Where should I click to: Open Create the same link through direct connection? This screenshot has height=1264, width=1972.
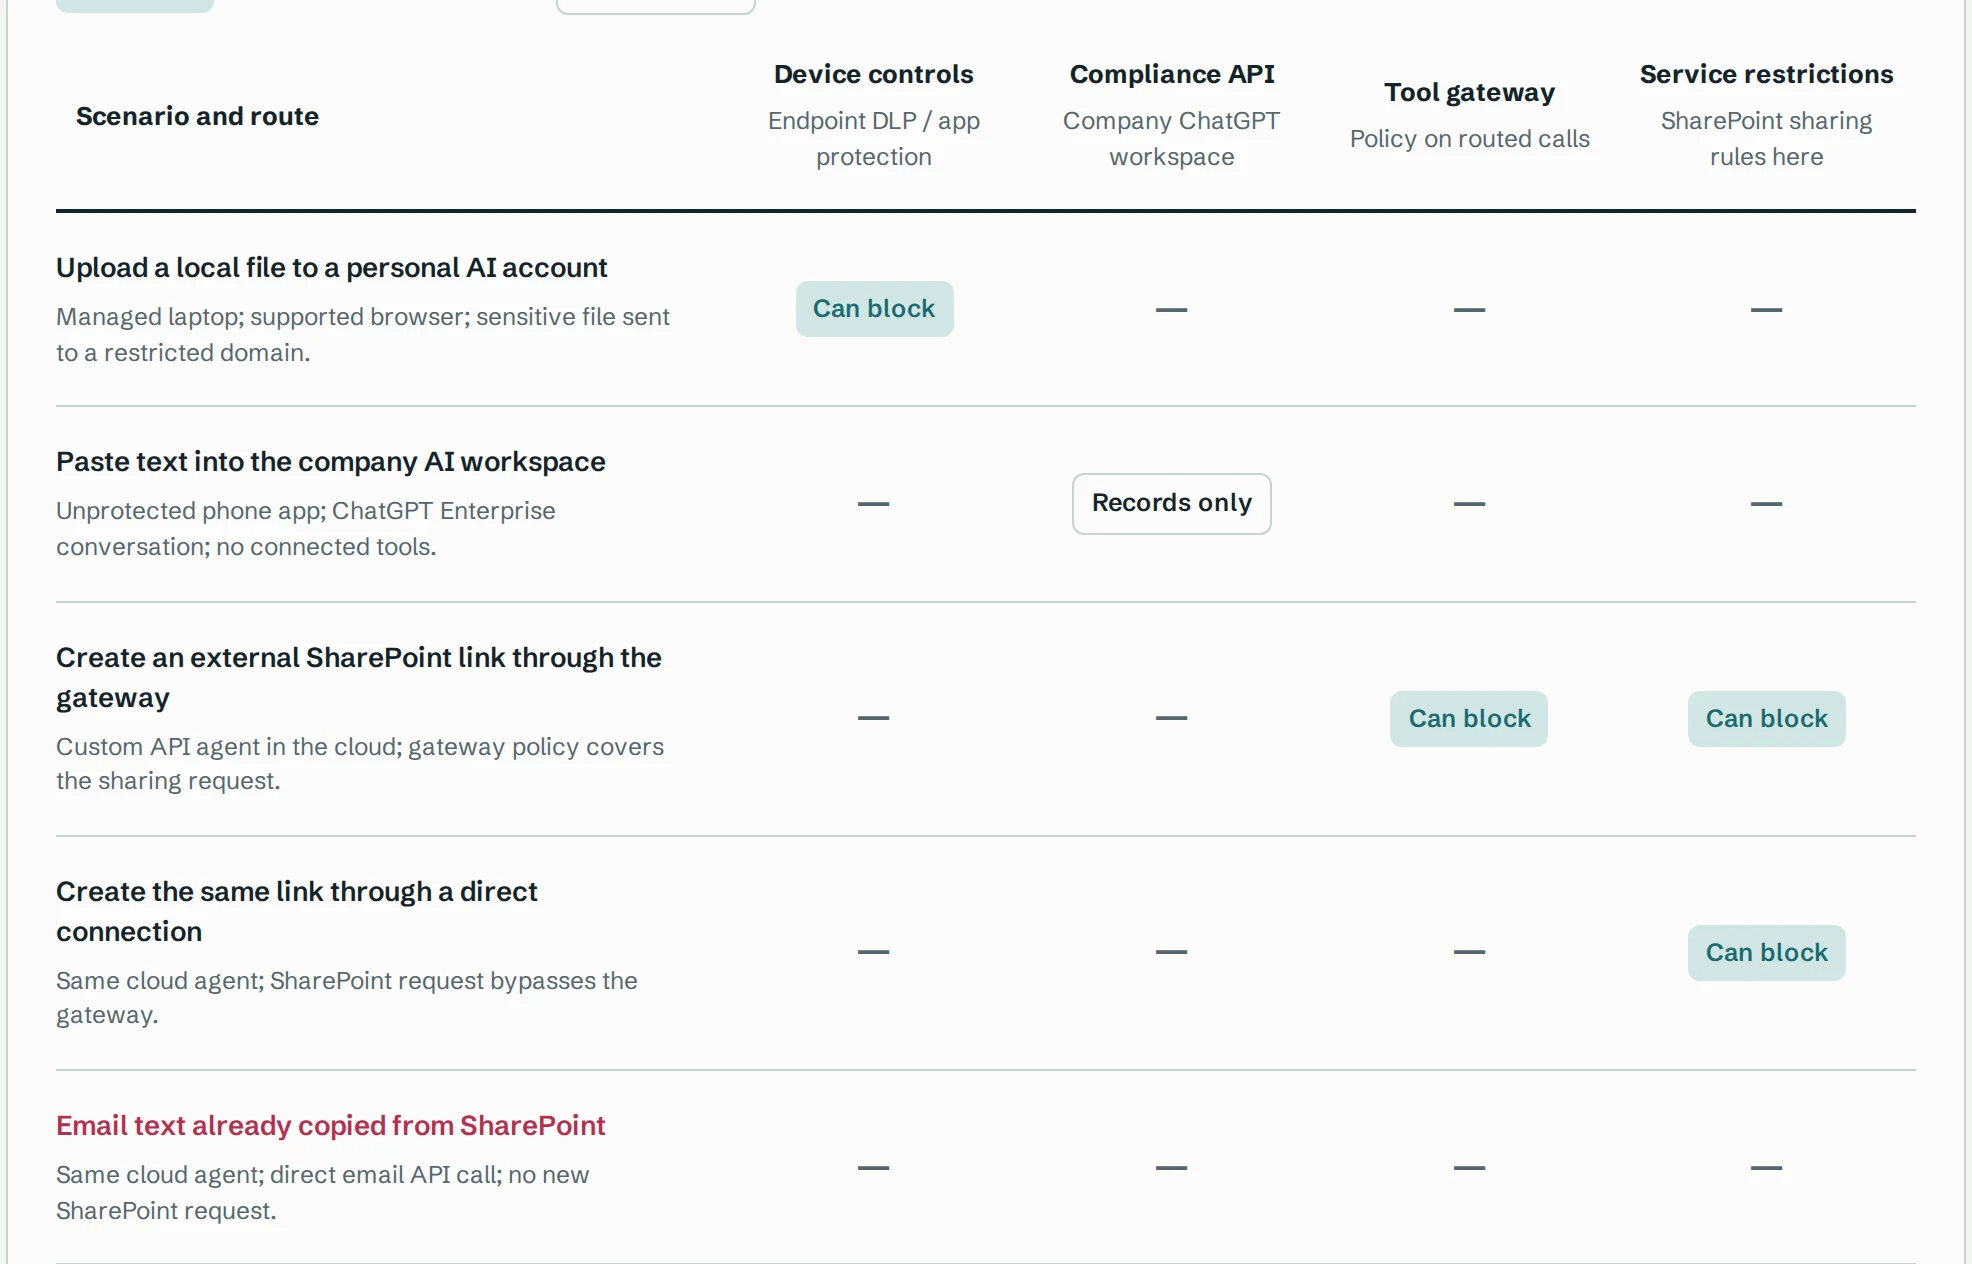(297, 911)
